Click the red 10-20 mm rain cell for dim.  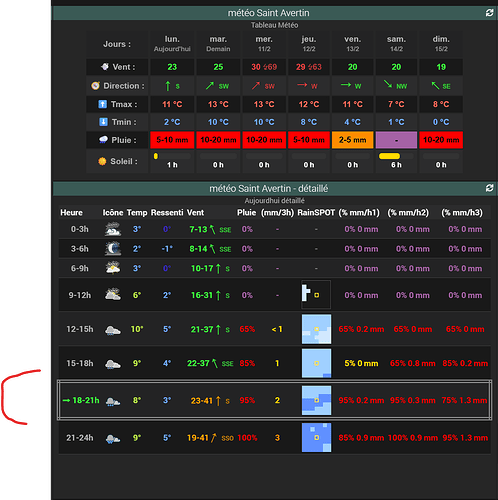[x=441, y=140]
